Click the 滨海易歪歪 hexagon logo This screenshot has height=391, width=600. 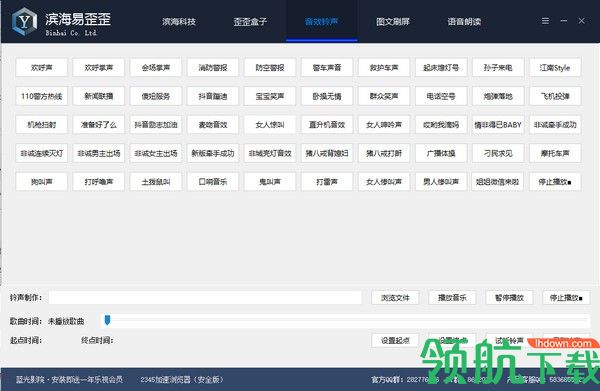pyautogui.click(x=24, y=21)
